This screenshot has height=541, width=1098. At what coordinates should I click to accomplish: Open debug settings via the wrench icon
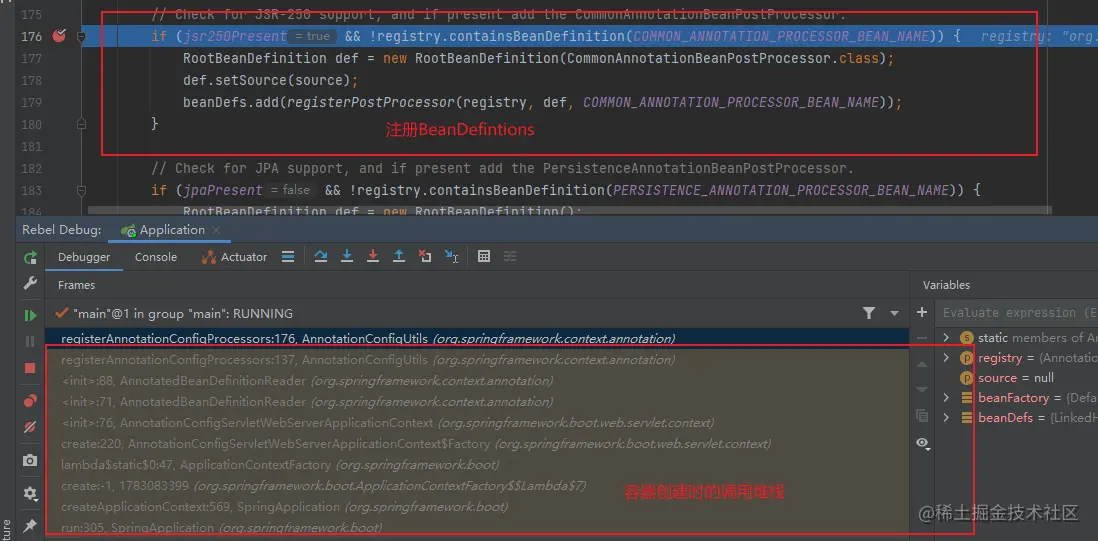pyautogui.click(x=30, y=283)
